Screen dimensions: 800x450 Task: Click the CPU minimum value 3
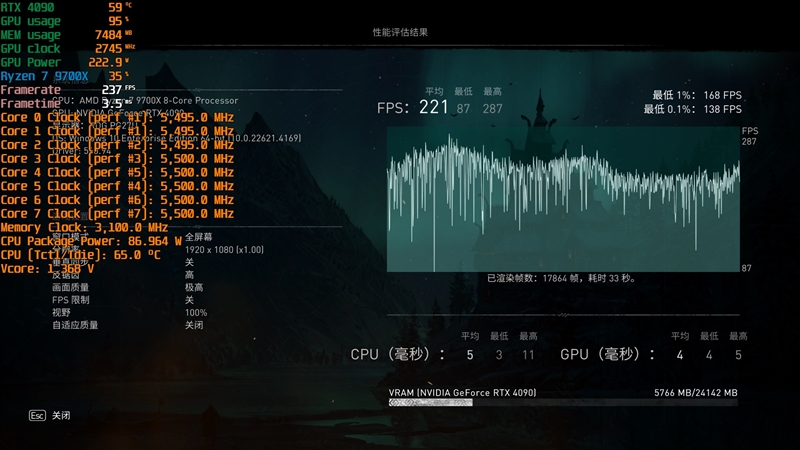[x=499, y=355]
